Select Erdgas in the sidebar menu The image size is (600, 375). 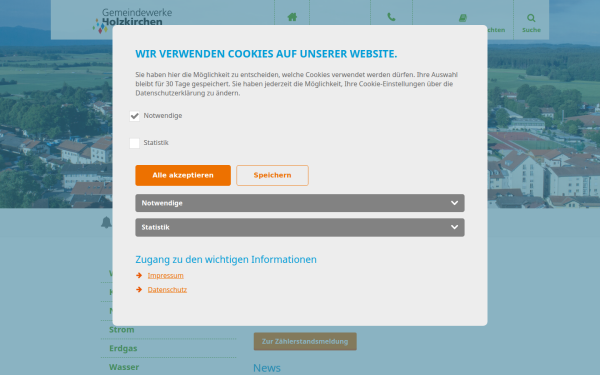[x=123, y=348]
